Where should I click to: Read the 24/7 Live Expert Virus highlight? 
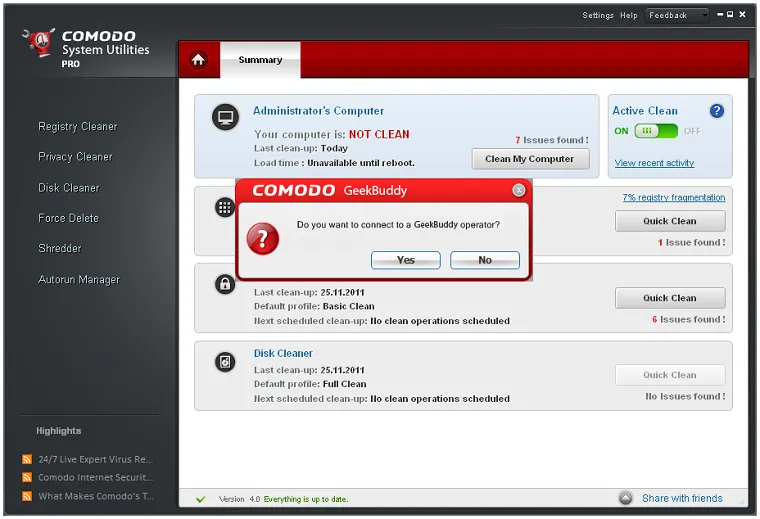(x=95, y=459)
